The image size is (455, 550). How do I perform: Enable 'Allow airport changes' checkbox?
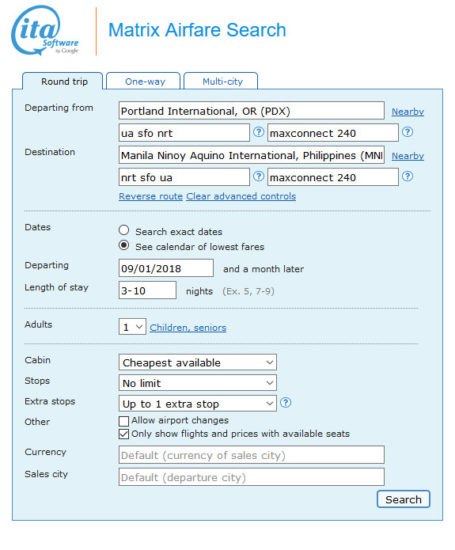point(123,421)
